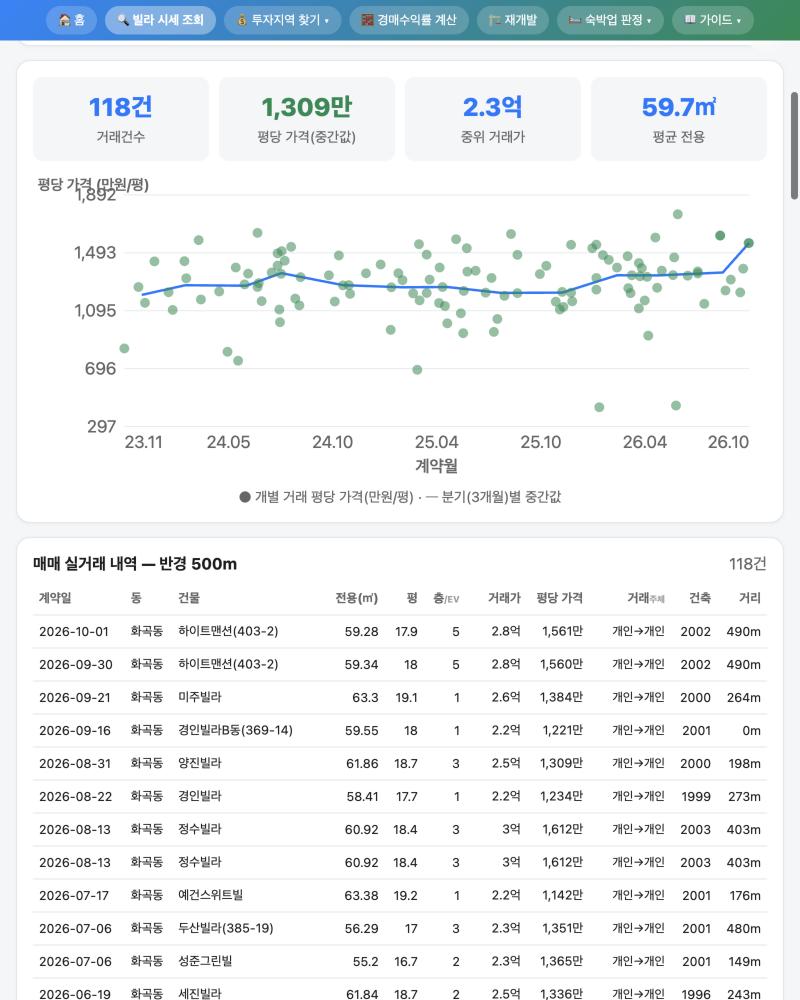800x1000 pixels.
Task: Click 미주빌라 building name
Action: [x=200, y=697]
